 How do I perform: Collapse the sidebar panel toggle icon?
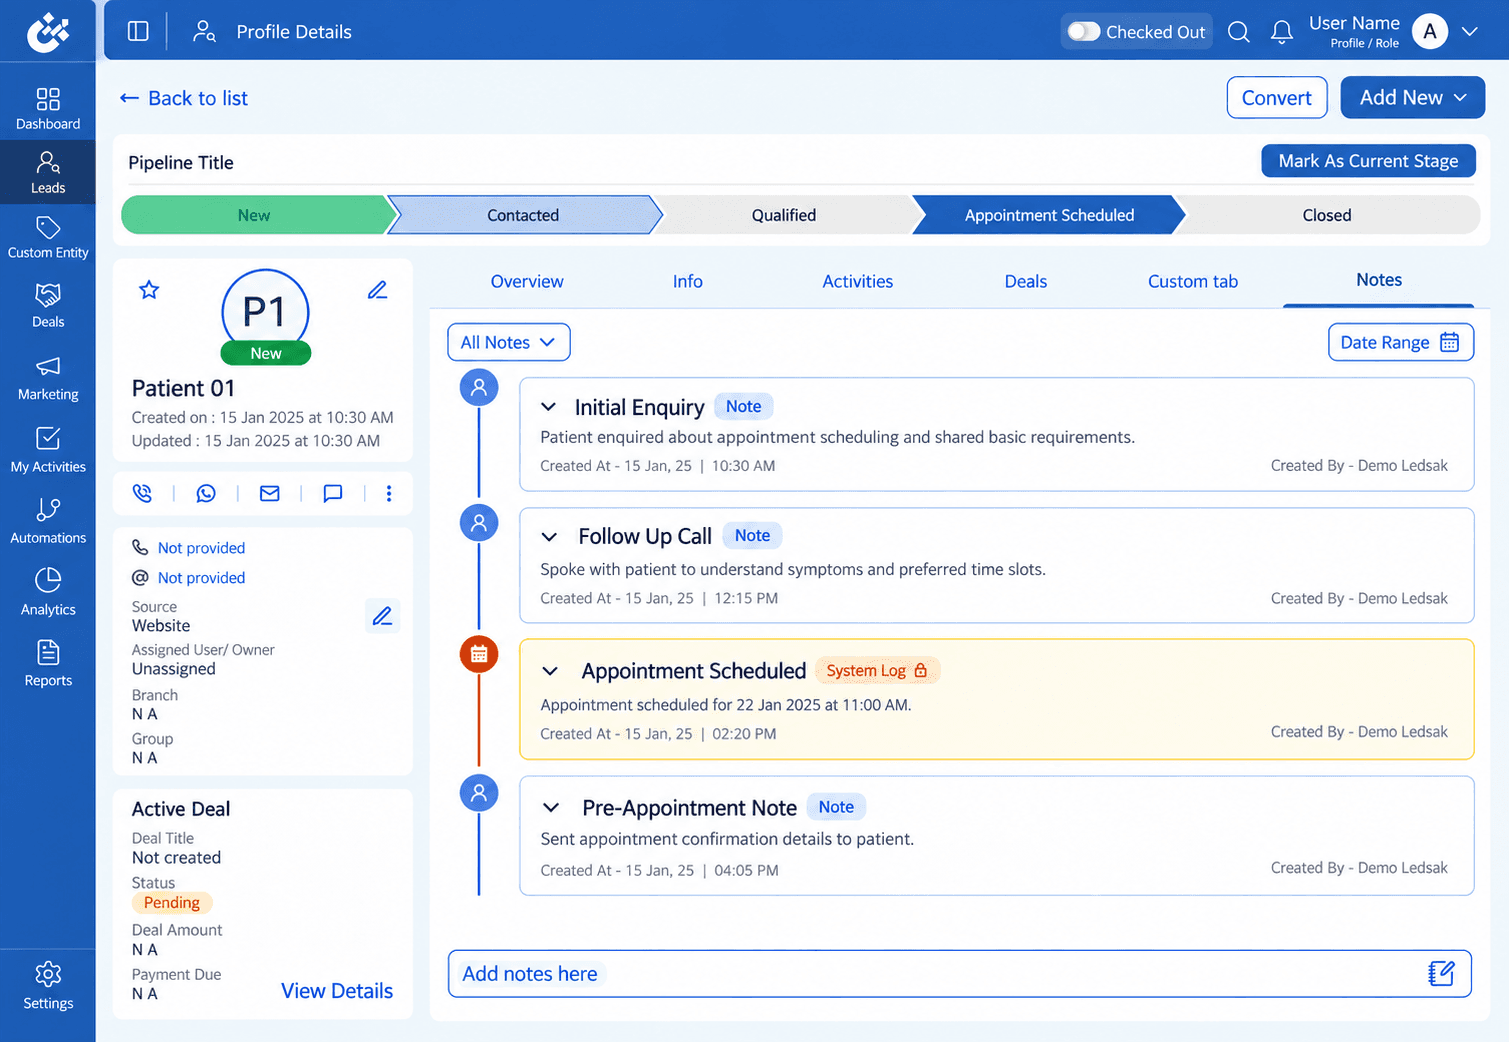click(138, 31)
